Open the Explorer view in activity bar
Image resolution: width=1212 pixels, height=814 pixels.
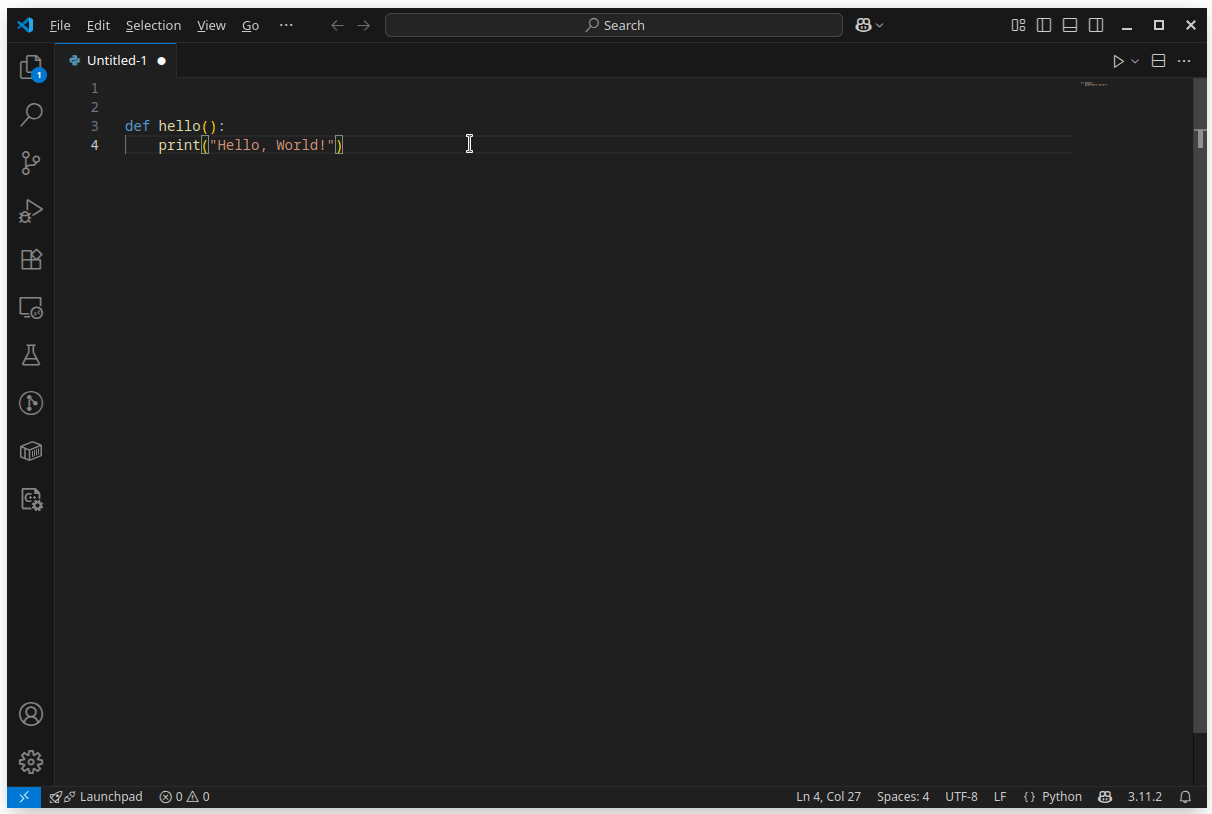pyautogui.click(x=31, y=68)
